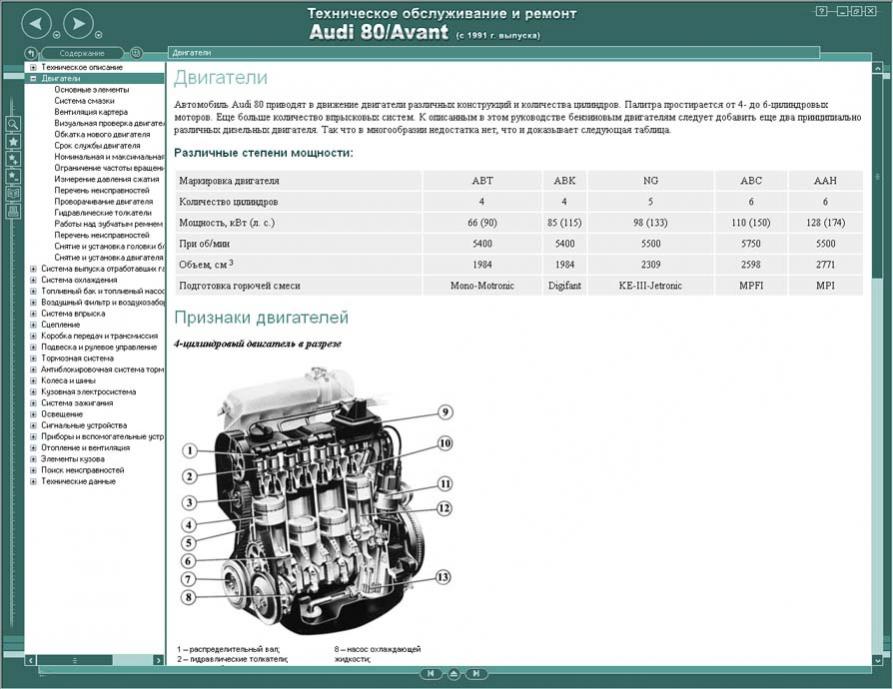Screen dimensions: 893x689
Task: Click the AAH engine code cell
Action: tap(825, 181)
